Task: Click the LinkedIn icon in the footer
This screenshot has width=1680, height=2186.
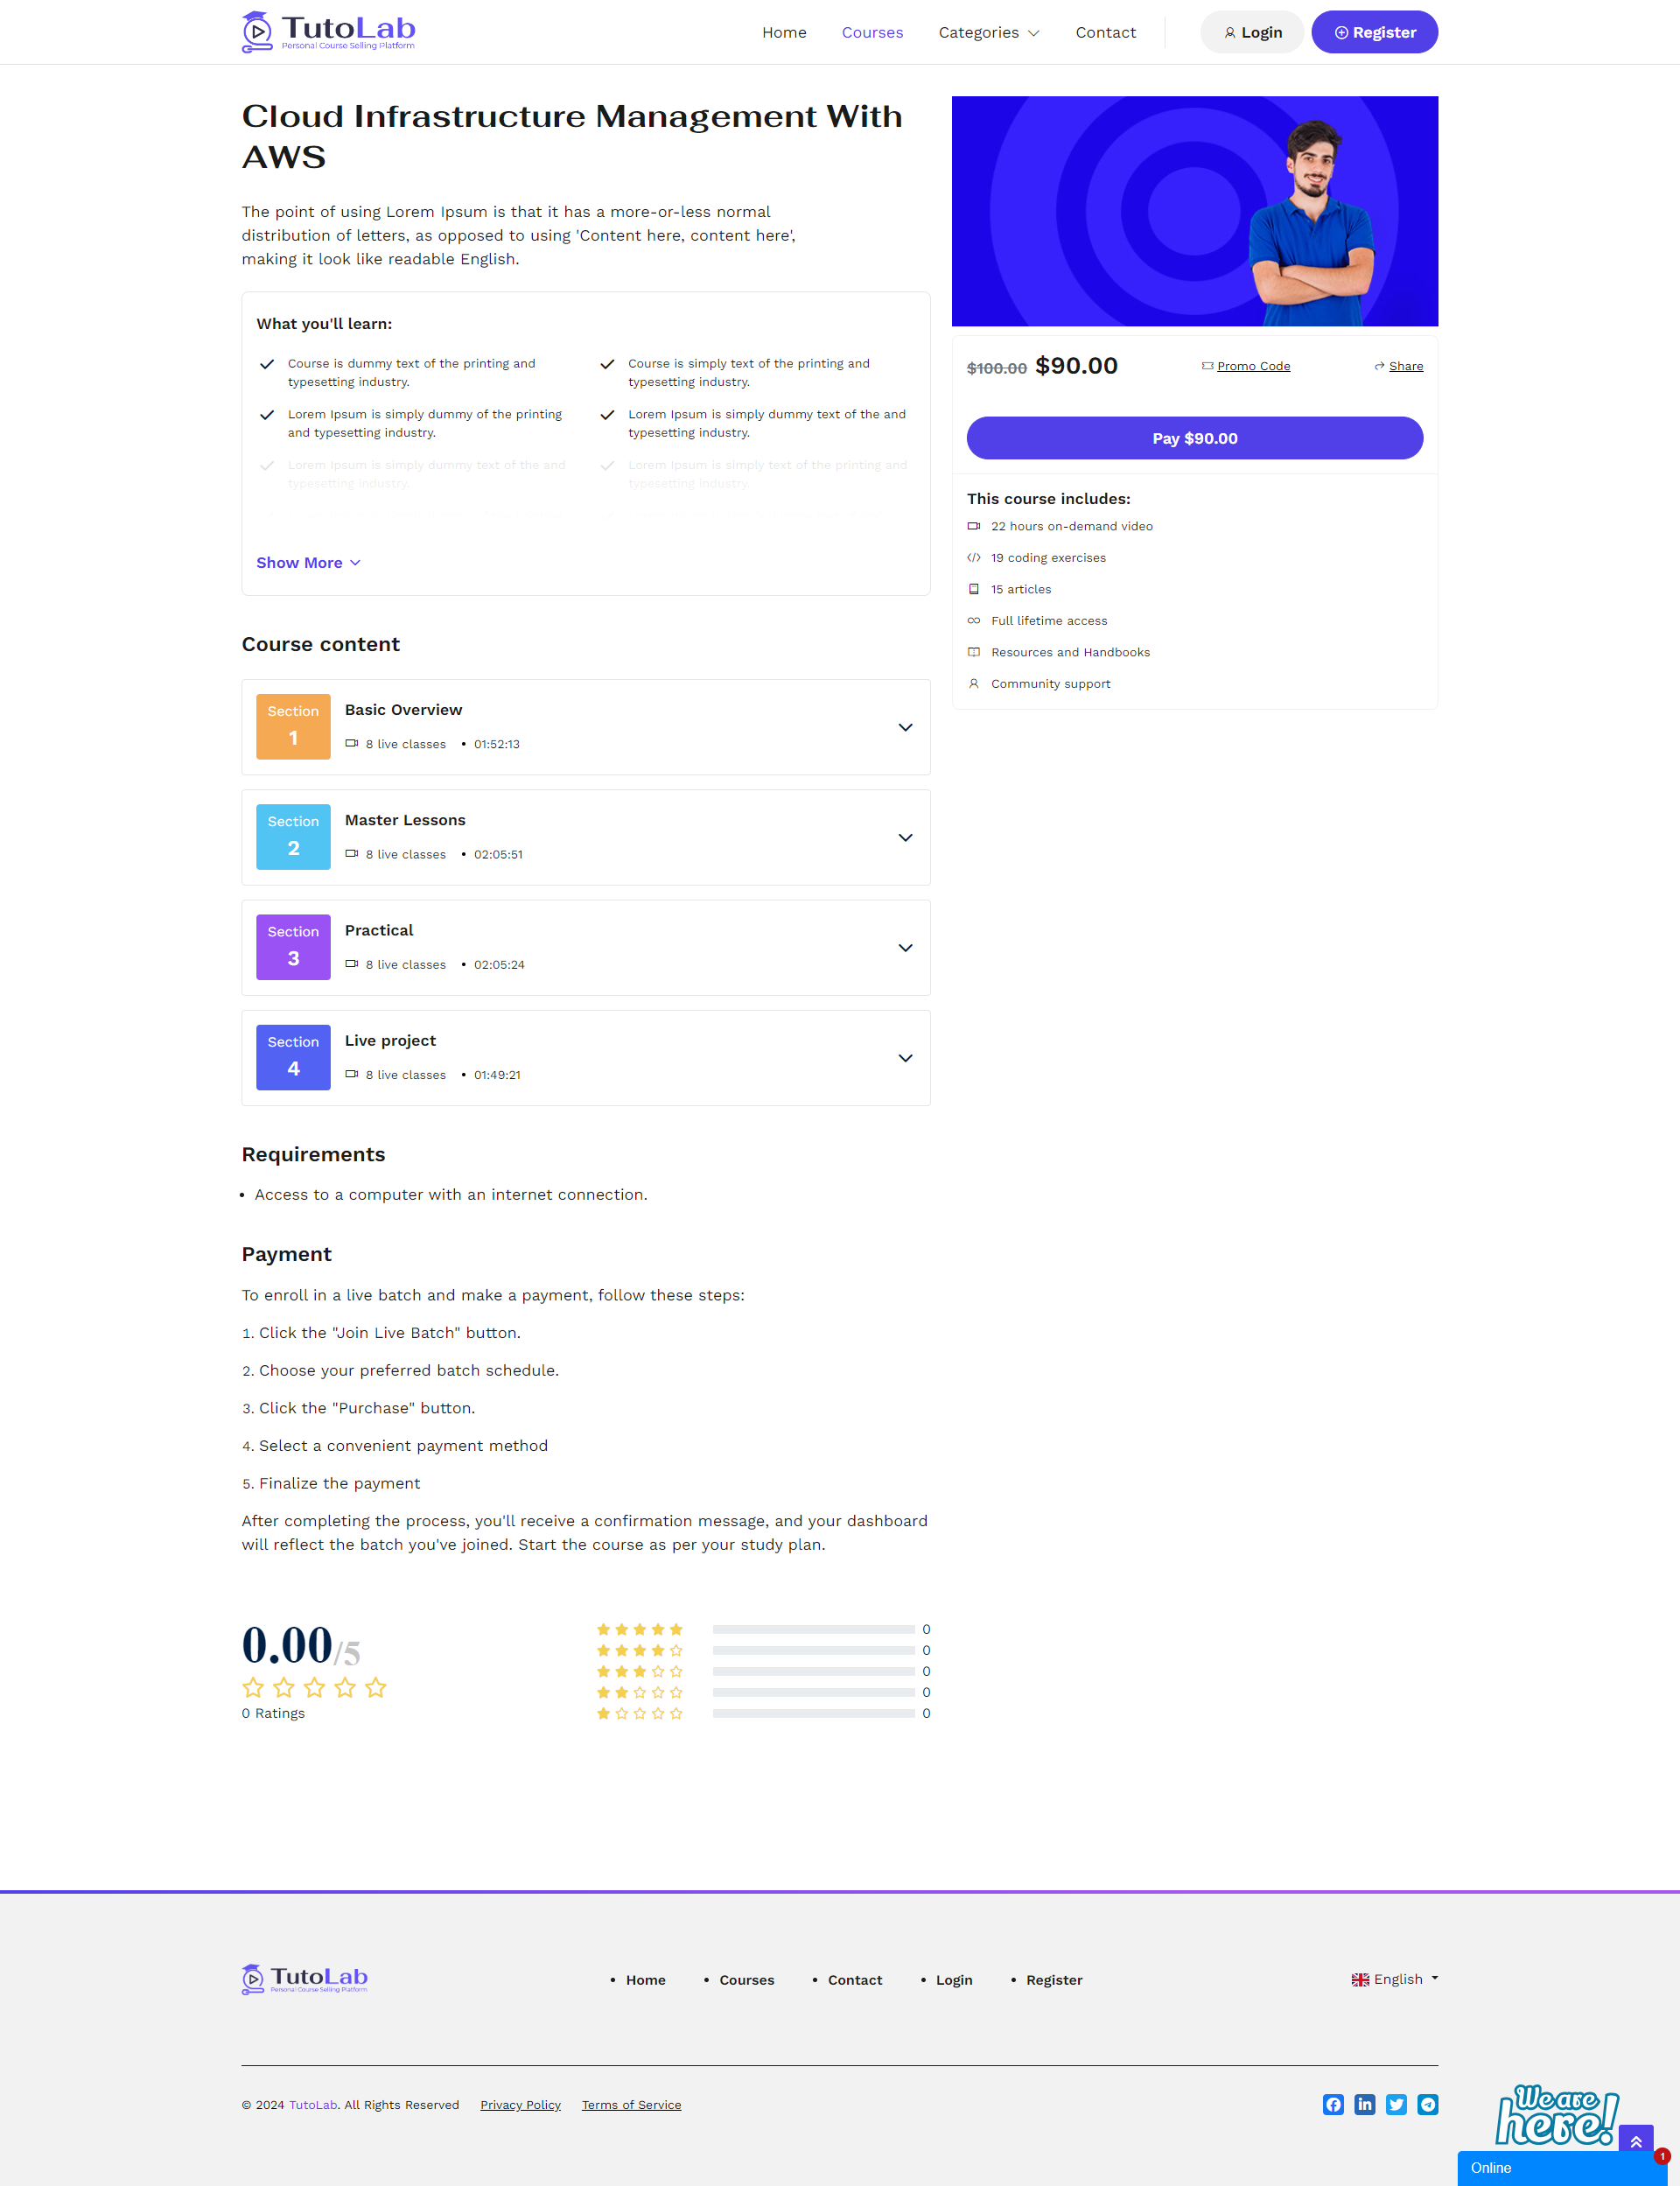Action: pyautogui.click(x=1364, y=2104)
